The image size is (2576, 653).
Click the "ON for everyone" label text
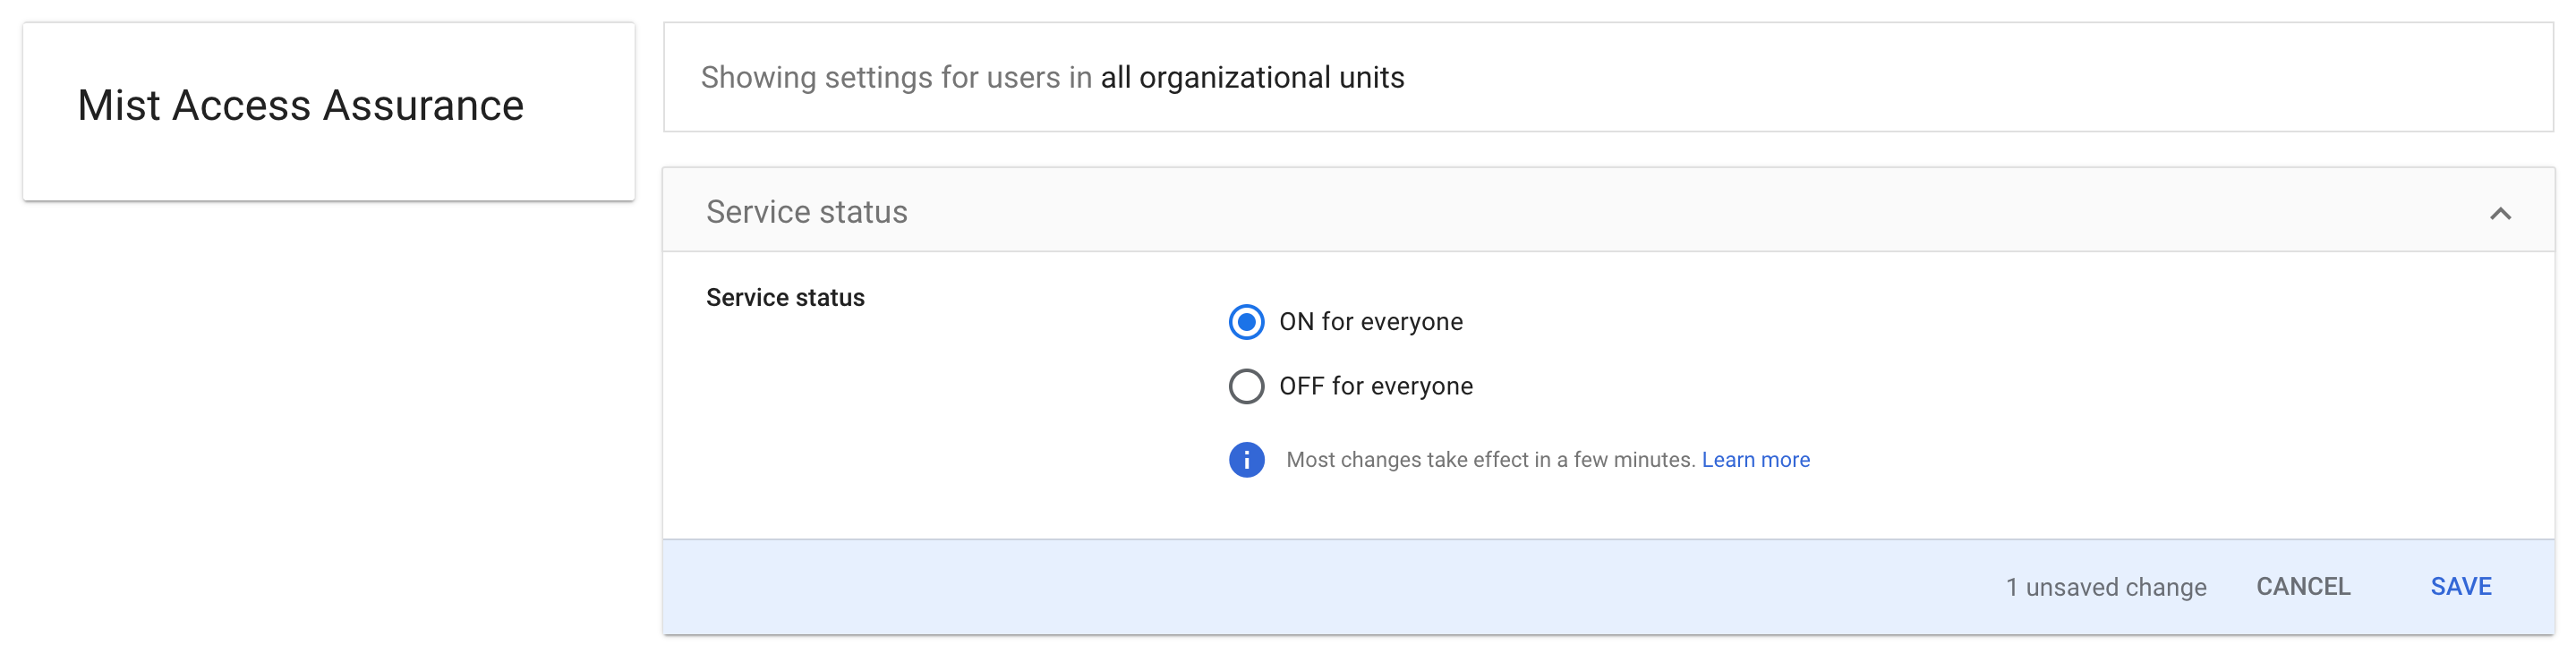(1370, 322)
